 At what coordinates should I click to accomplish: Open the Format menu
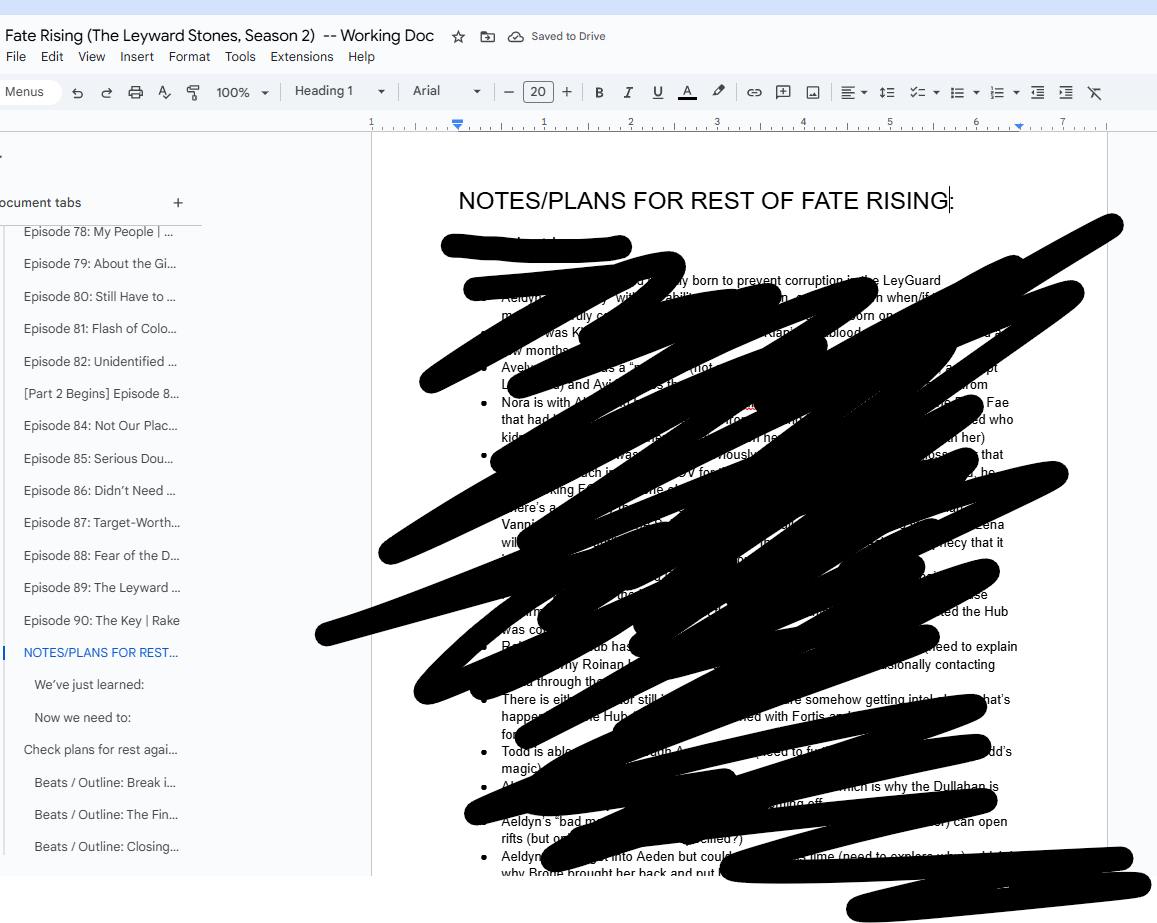pyautogui.click(x=189, y=57)
